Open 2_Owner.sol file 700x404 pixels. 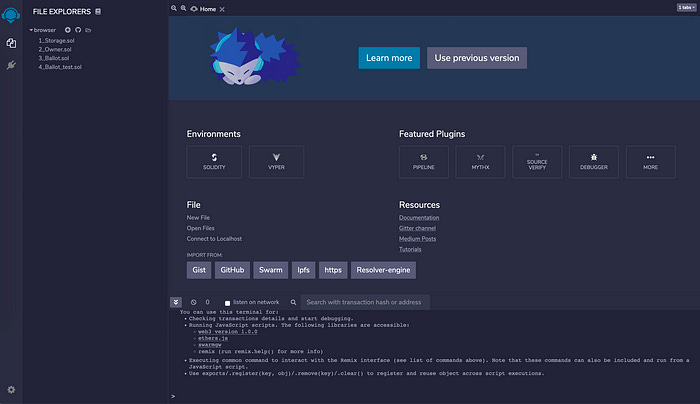tap(55, 50)
